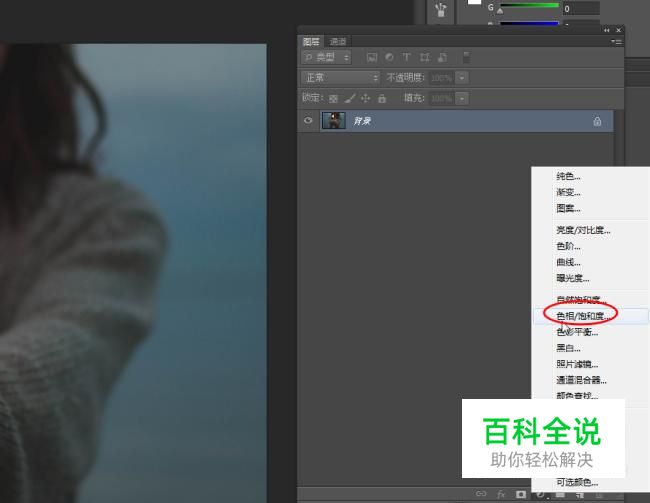Expand the 不透明度 slider arrow

click(x=462, y=78)
